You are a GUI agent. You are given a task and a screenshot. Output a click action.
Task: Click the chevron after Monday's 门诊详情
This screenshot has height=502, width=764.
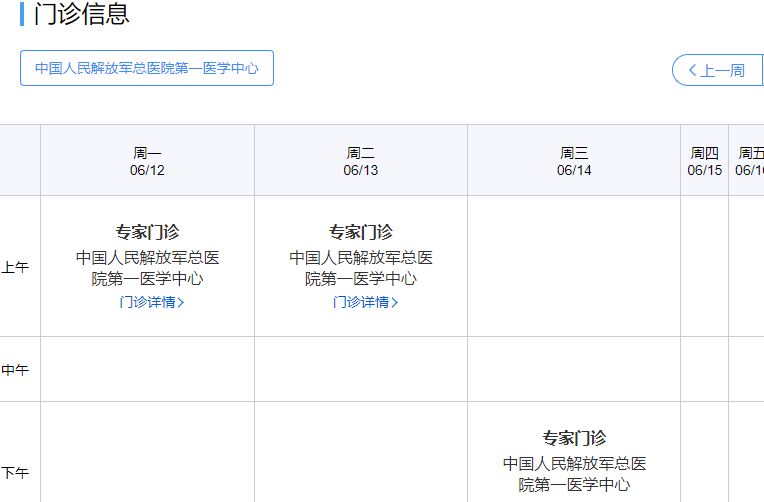click(x=181, y=303)
